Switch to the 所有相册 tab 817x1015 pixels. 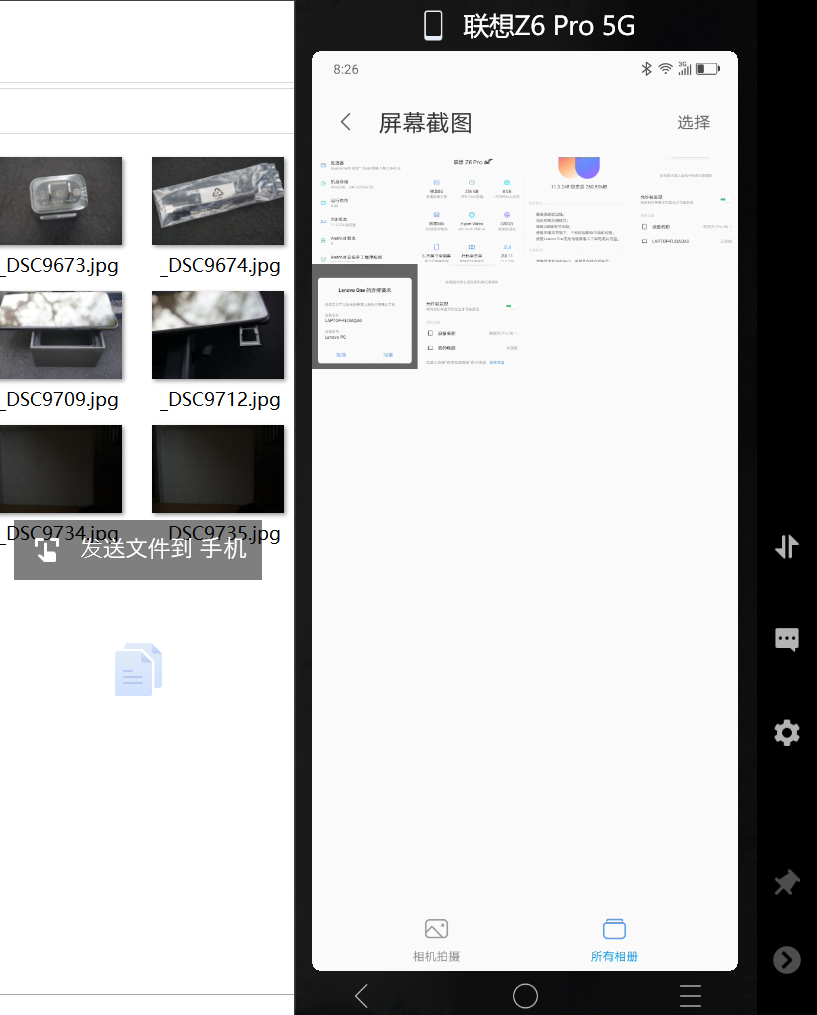614,940
